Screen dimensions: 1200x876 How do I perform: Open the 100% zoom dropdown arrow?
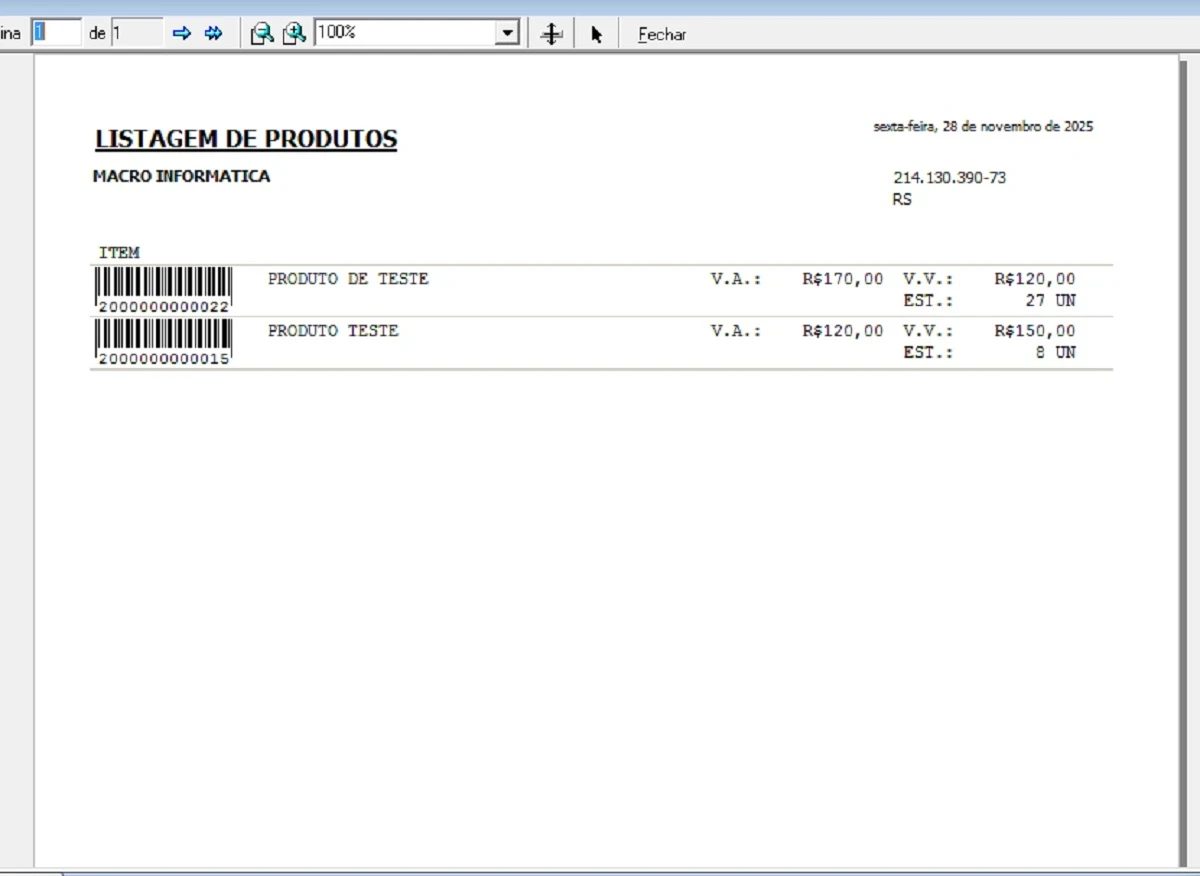point(509,34)
